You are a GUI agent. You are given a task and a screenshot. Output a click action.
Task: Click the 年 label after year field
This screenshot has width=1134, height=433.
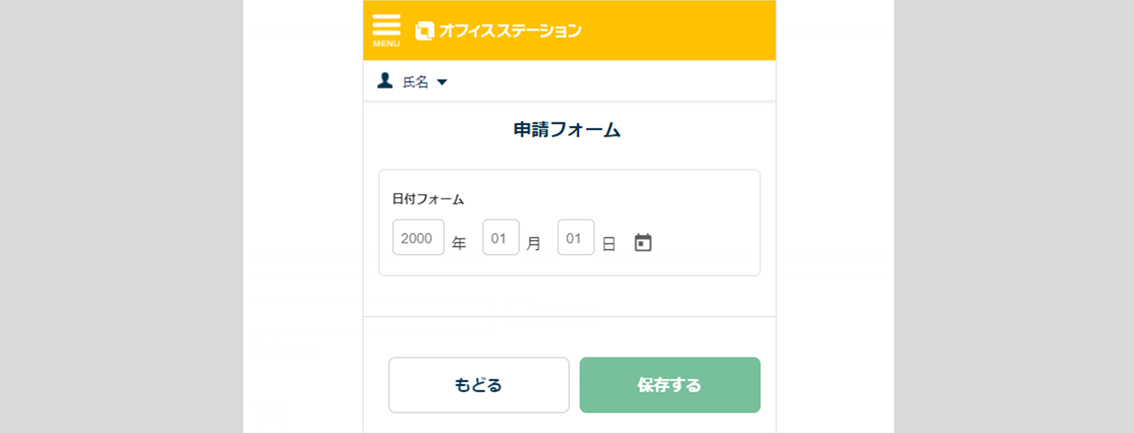click(459, 243)
